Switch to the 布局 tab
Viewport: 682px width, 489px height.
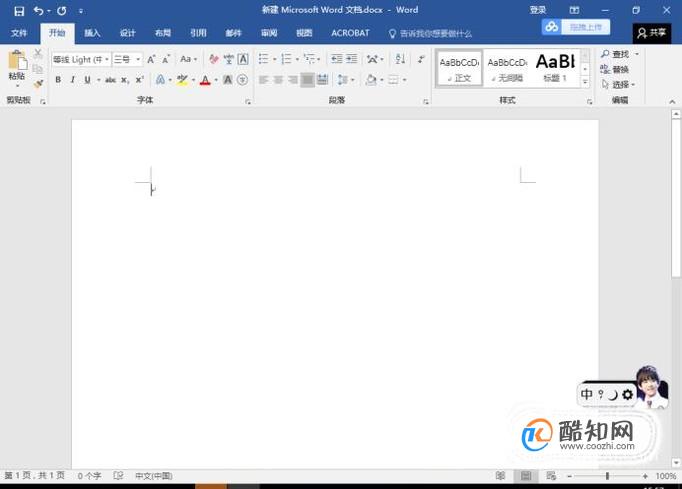(x=163, y=33)
